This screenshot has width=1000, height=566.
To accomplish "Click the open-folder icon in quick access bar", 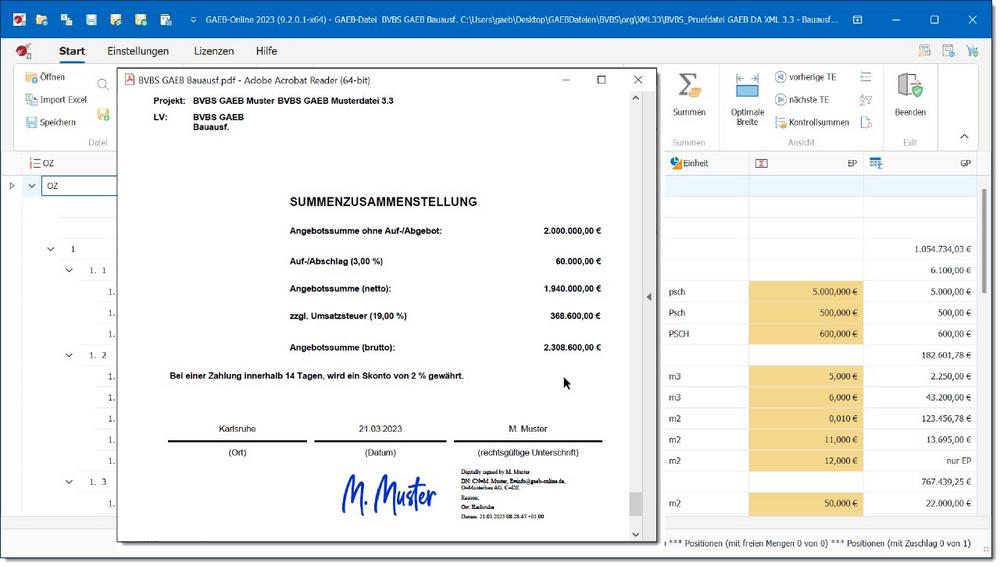I will coord(42,20).
